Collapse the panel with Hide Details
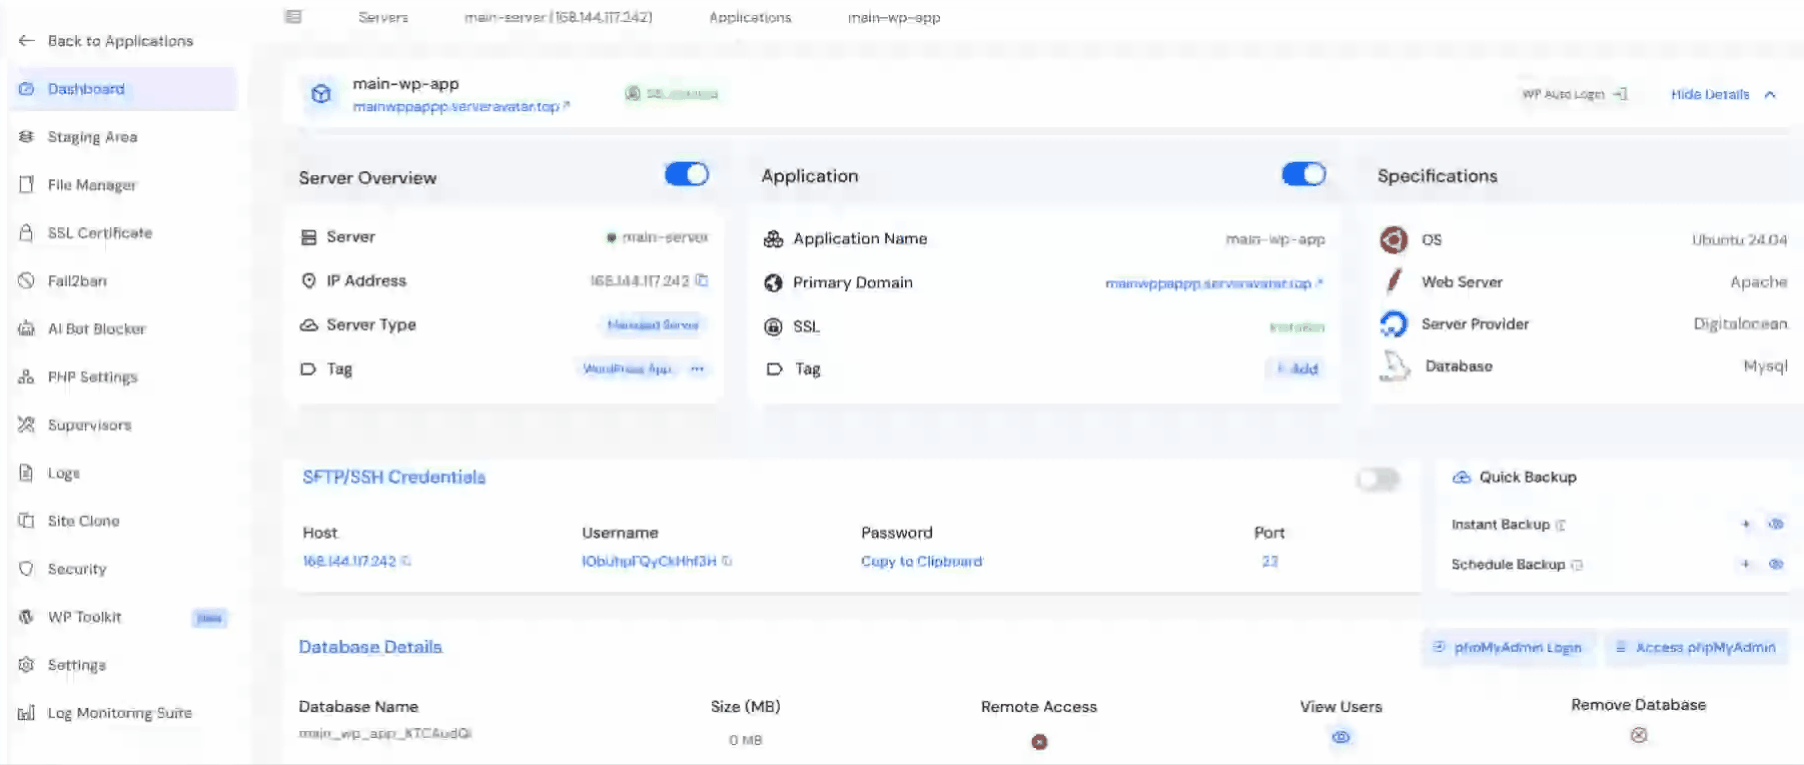The image size is (1804, 765). click(x=1723, y=94)
